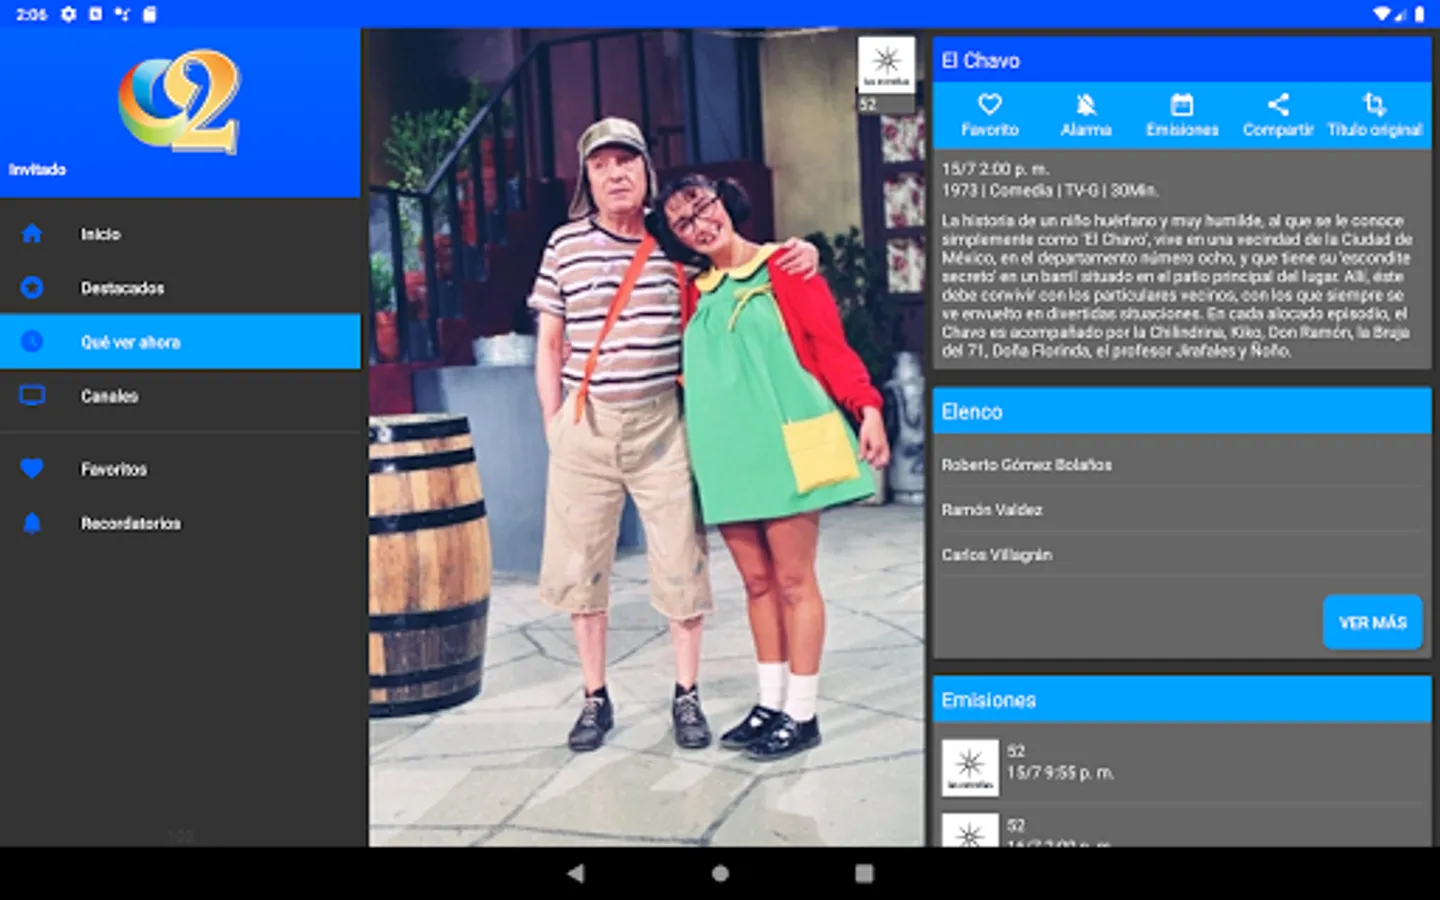
Task: Tap the Emisiones section header bar
Action: (1181, 700)
